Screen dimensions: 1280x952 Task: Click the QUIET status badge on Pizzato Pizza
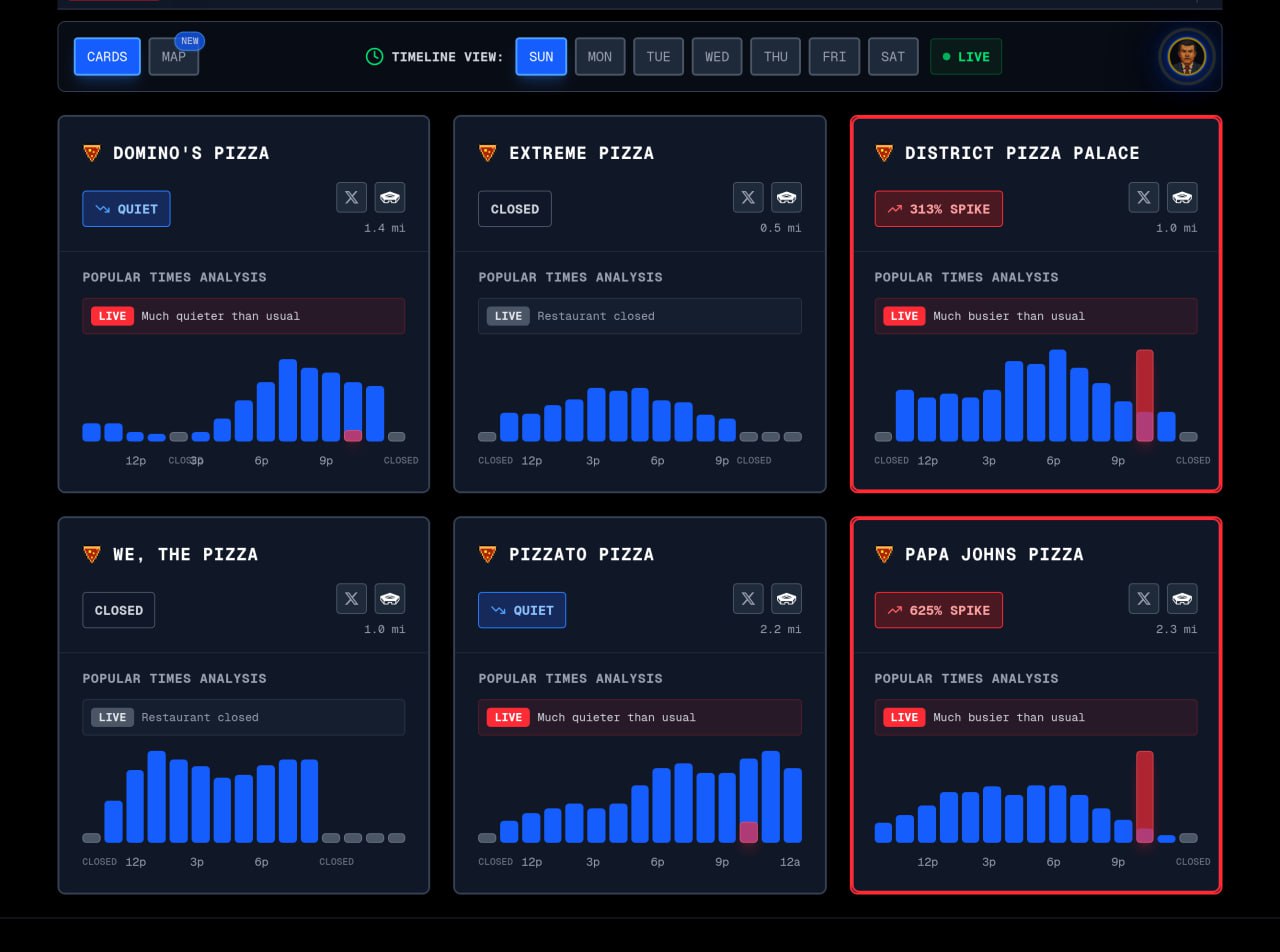tap(522, 610)
